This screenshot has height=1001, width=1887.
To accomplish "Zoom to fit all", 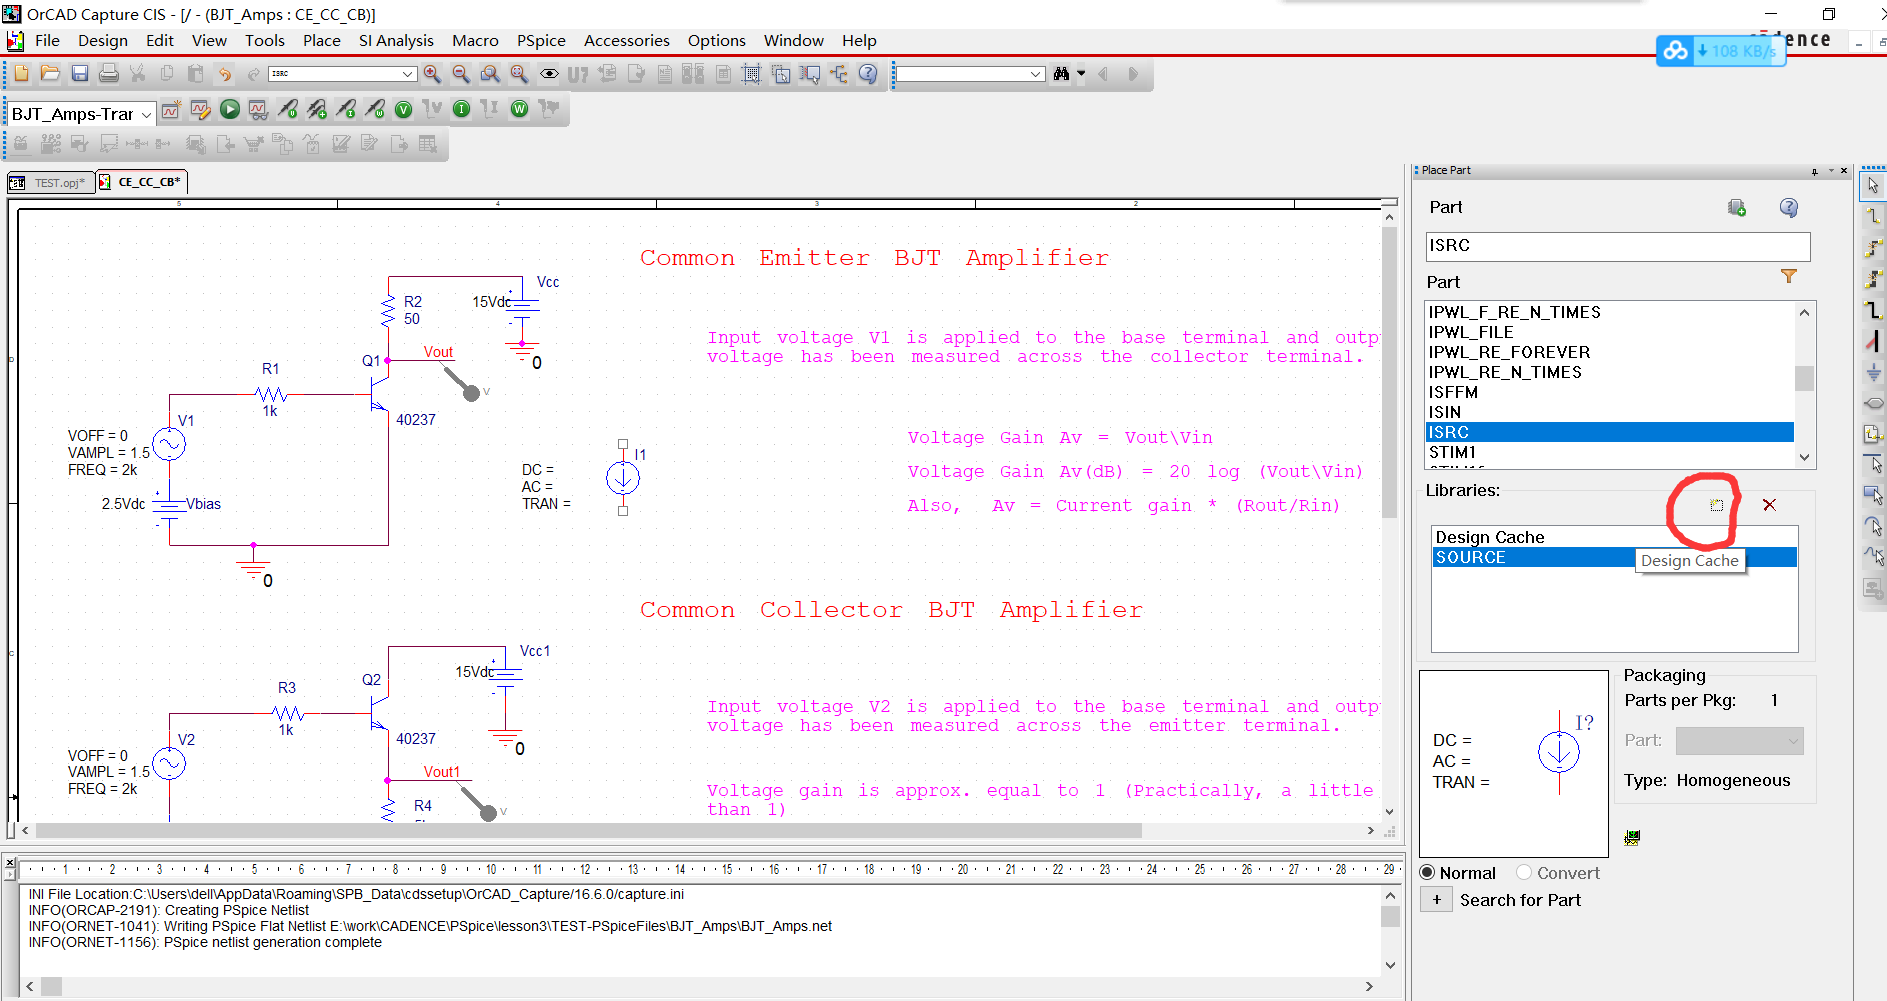I will (x=519, y=74).
